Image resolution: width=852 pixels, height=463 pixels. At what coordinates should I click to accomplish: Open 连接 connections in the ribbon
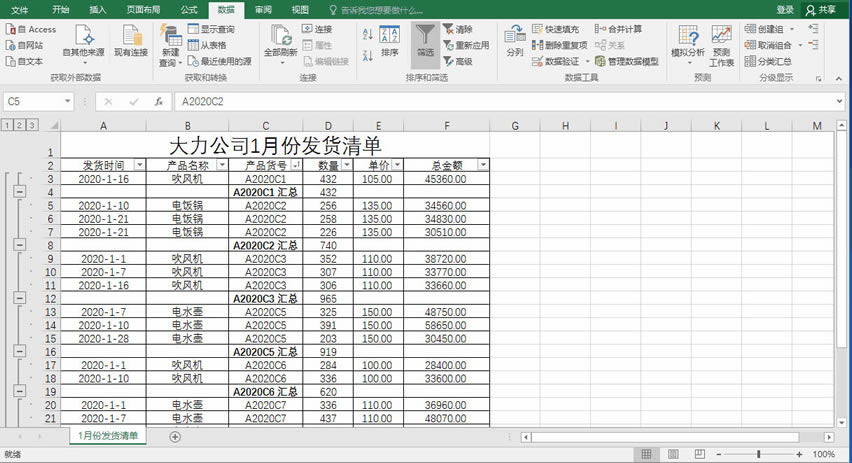[x=317, y=29]
